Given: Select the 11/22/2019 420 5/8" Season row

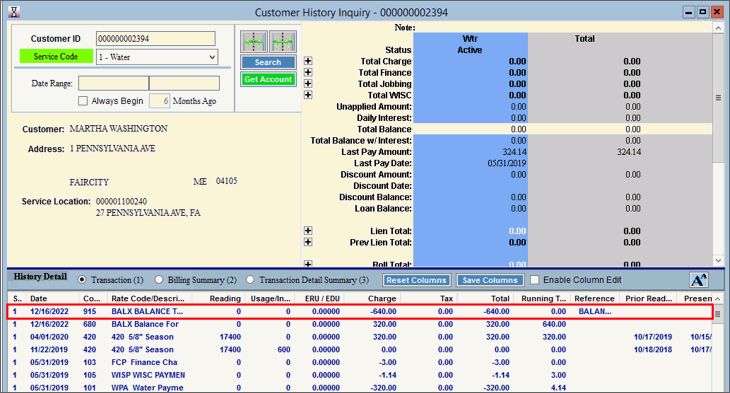Looking at the screenshot, I should coord(359,349).
